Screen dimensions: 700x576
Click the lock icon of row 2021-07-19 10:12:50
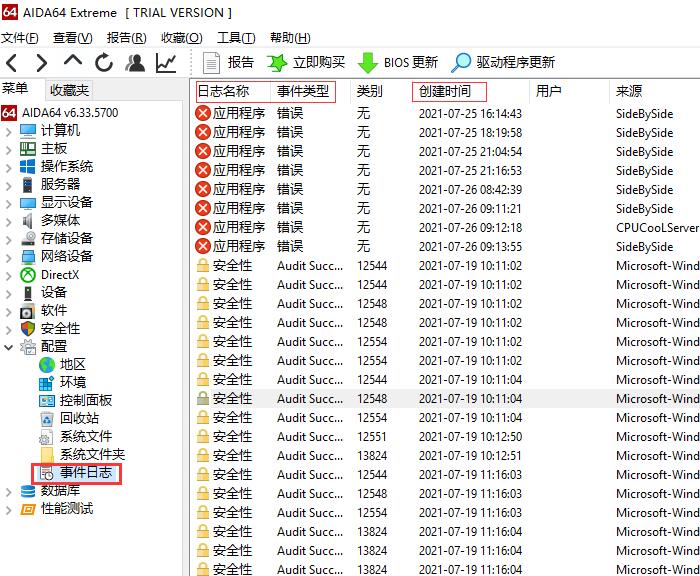[203, 436]
